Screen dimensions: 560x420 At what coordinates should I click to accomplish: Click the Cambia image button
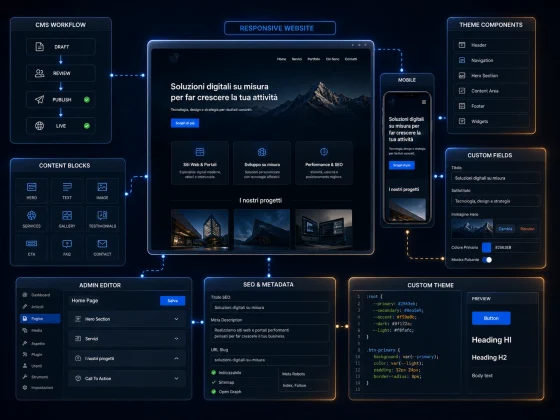(x=505, y=229)
